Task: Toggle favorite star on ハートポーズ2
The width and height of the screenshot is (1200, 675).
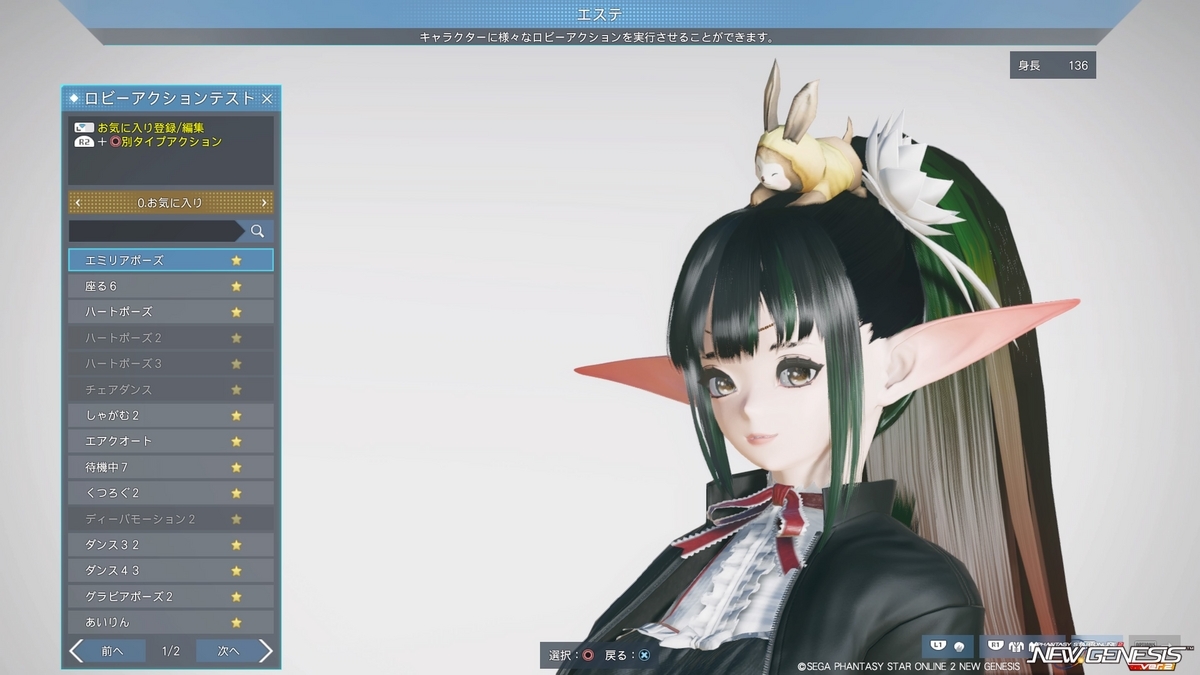Action: pos(237,338)
